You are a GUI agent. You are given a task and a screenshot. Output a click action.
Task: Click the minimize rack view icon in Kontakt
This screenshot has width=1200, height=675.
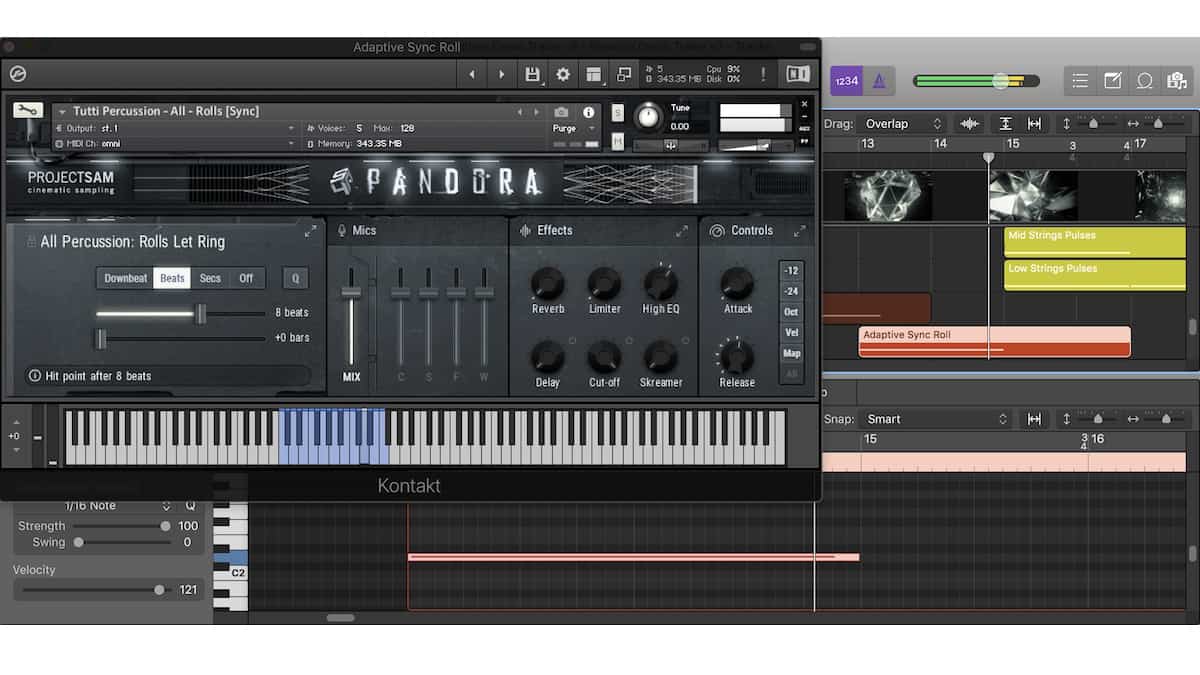624,74
